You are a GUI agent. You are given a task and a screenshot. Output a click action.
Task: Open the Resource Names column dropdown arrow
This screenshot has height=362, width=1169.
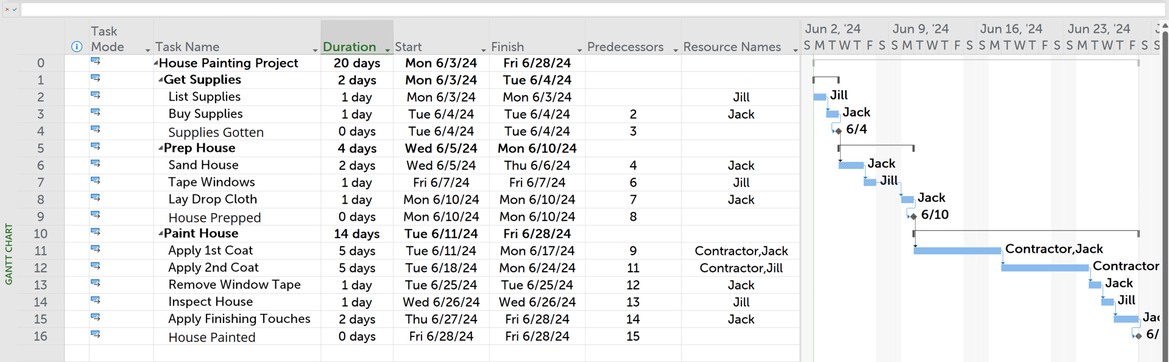(x=797, y=49)
